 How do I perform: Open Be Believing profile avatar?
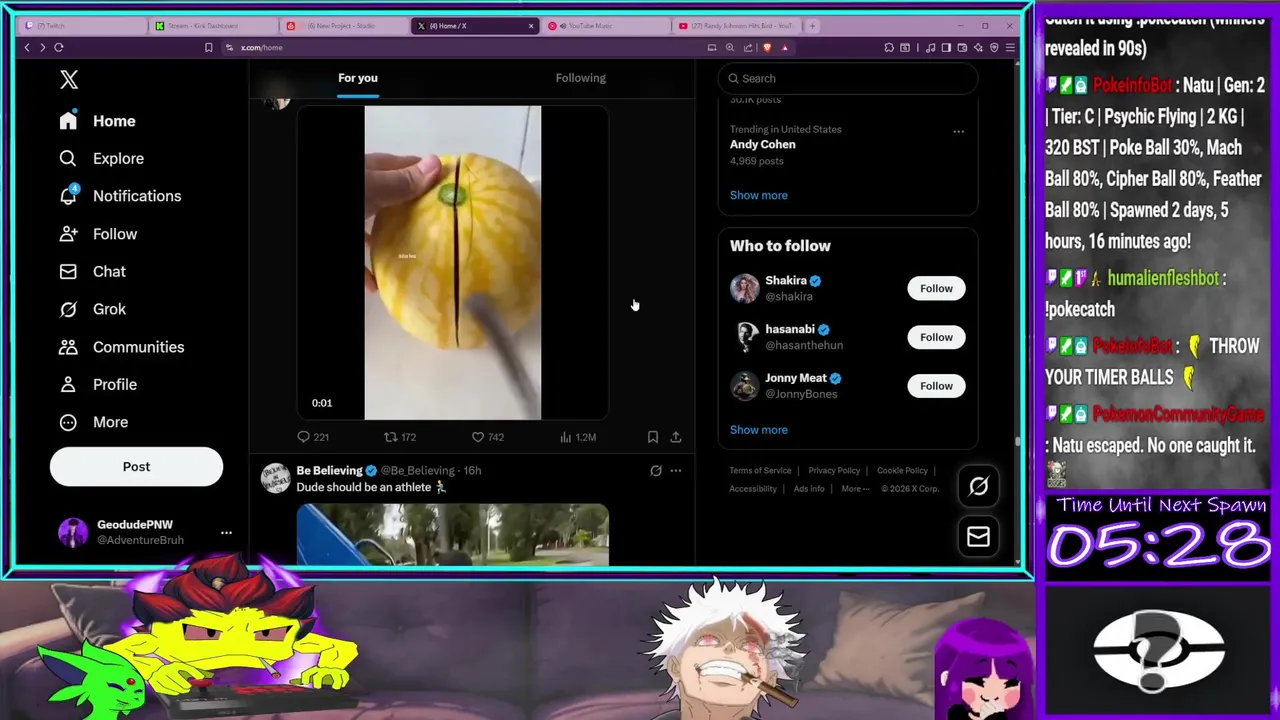coord(276,478)
